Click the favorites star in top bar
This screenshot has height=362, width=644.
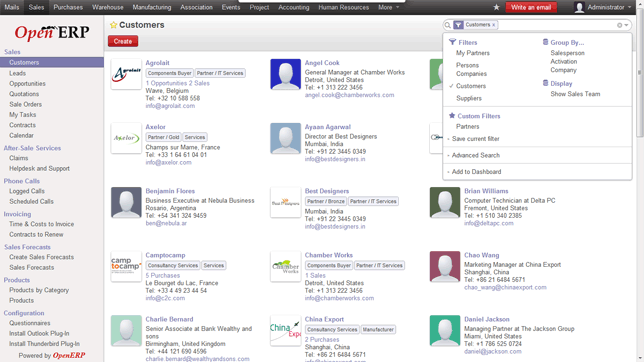[x=496, y=7]
